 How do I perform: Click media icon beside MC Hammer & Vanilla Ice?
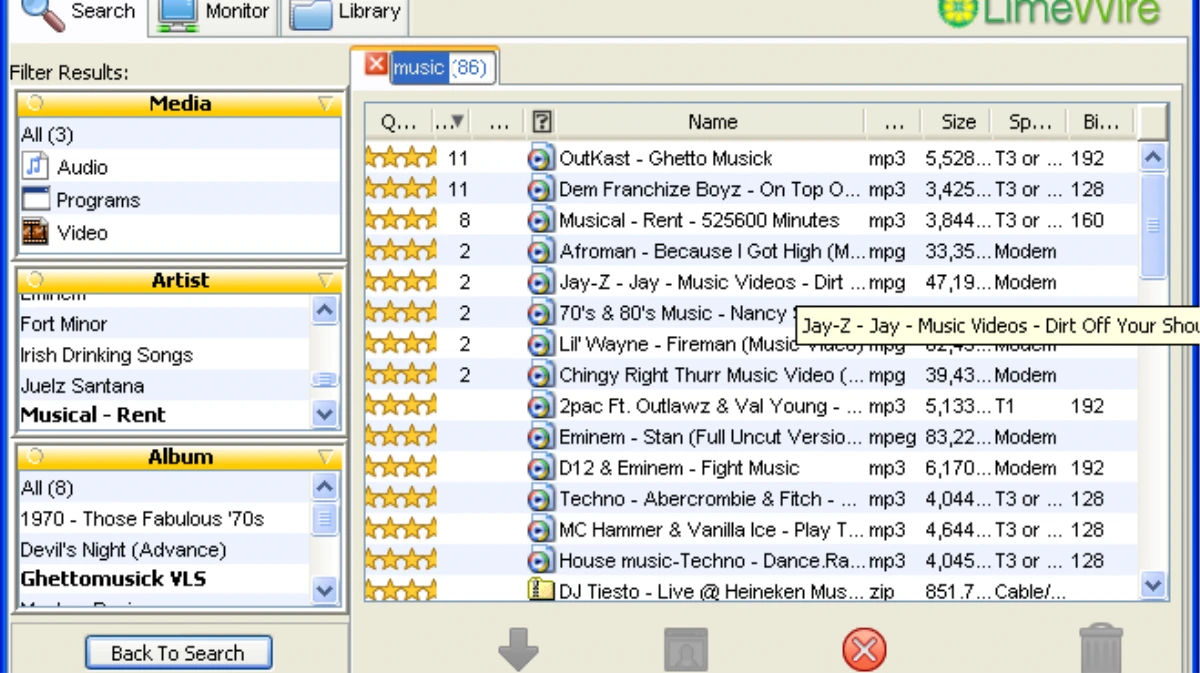pyautogui.click(x=541, y=530)
